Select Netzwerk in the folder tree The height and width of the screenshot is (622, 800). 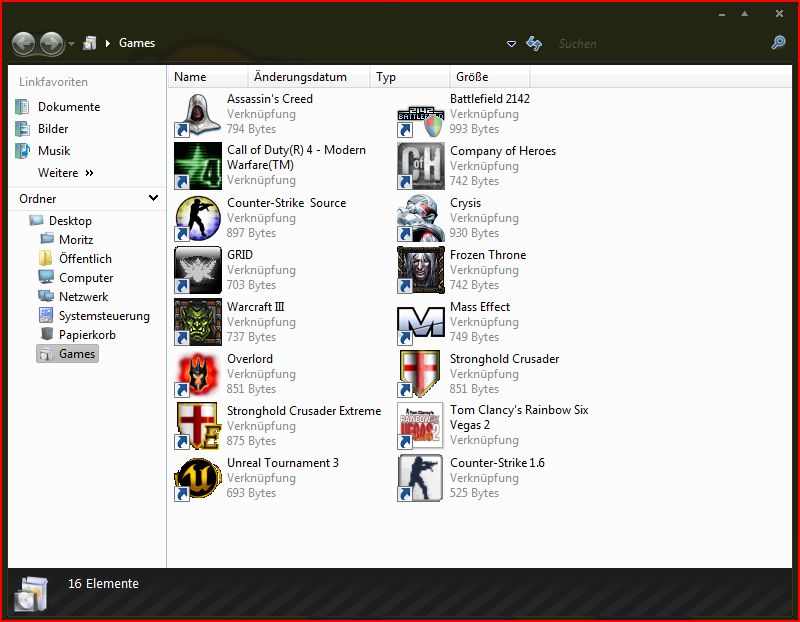click(x=73, y=296)
